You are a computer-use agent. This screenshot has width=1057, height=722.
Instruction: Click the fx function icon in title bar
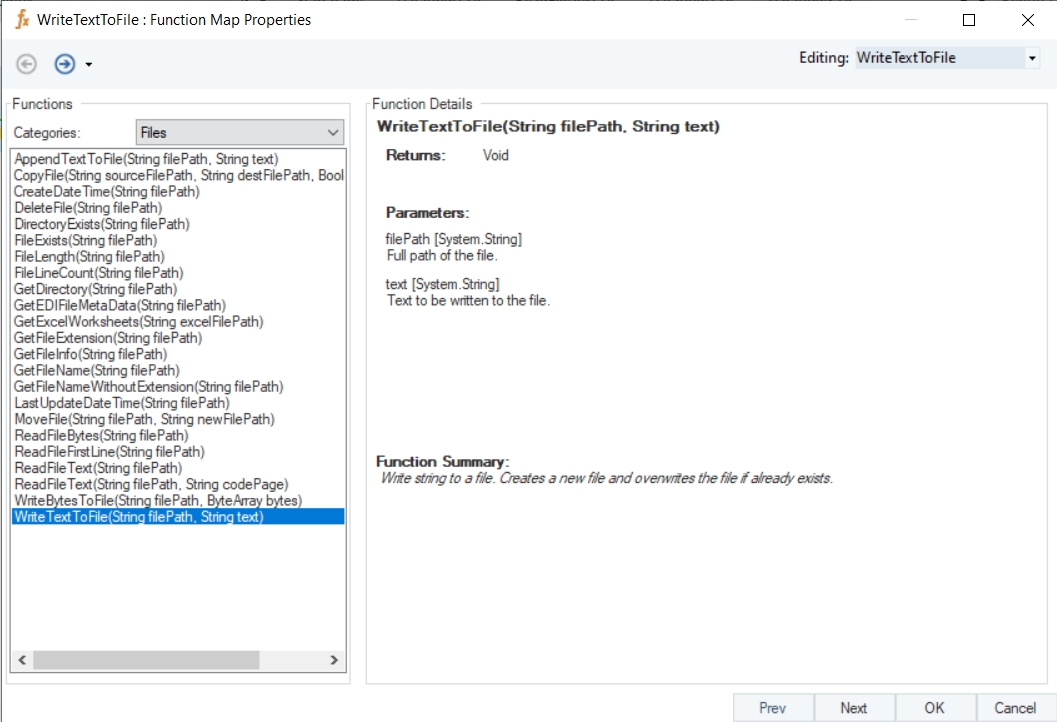pos(22,20)
